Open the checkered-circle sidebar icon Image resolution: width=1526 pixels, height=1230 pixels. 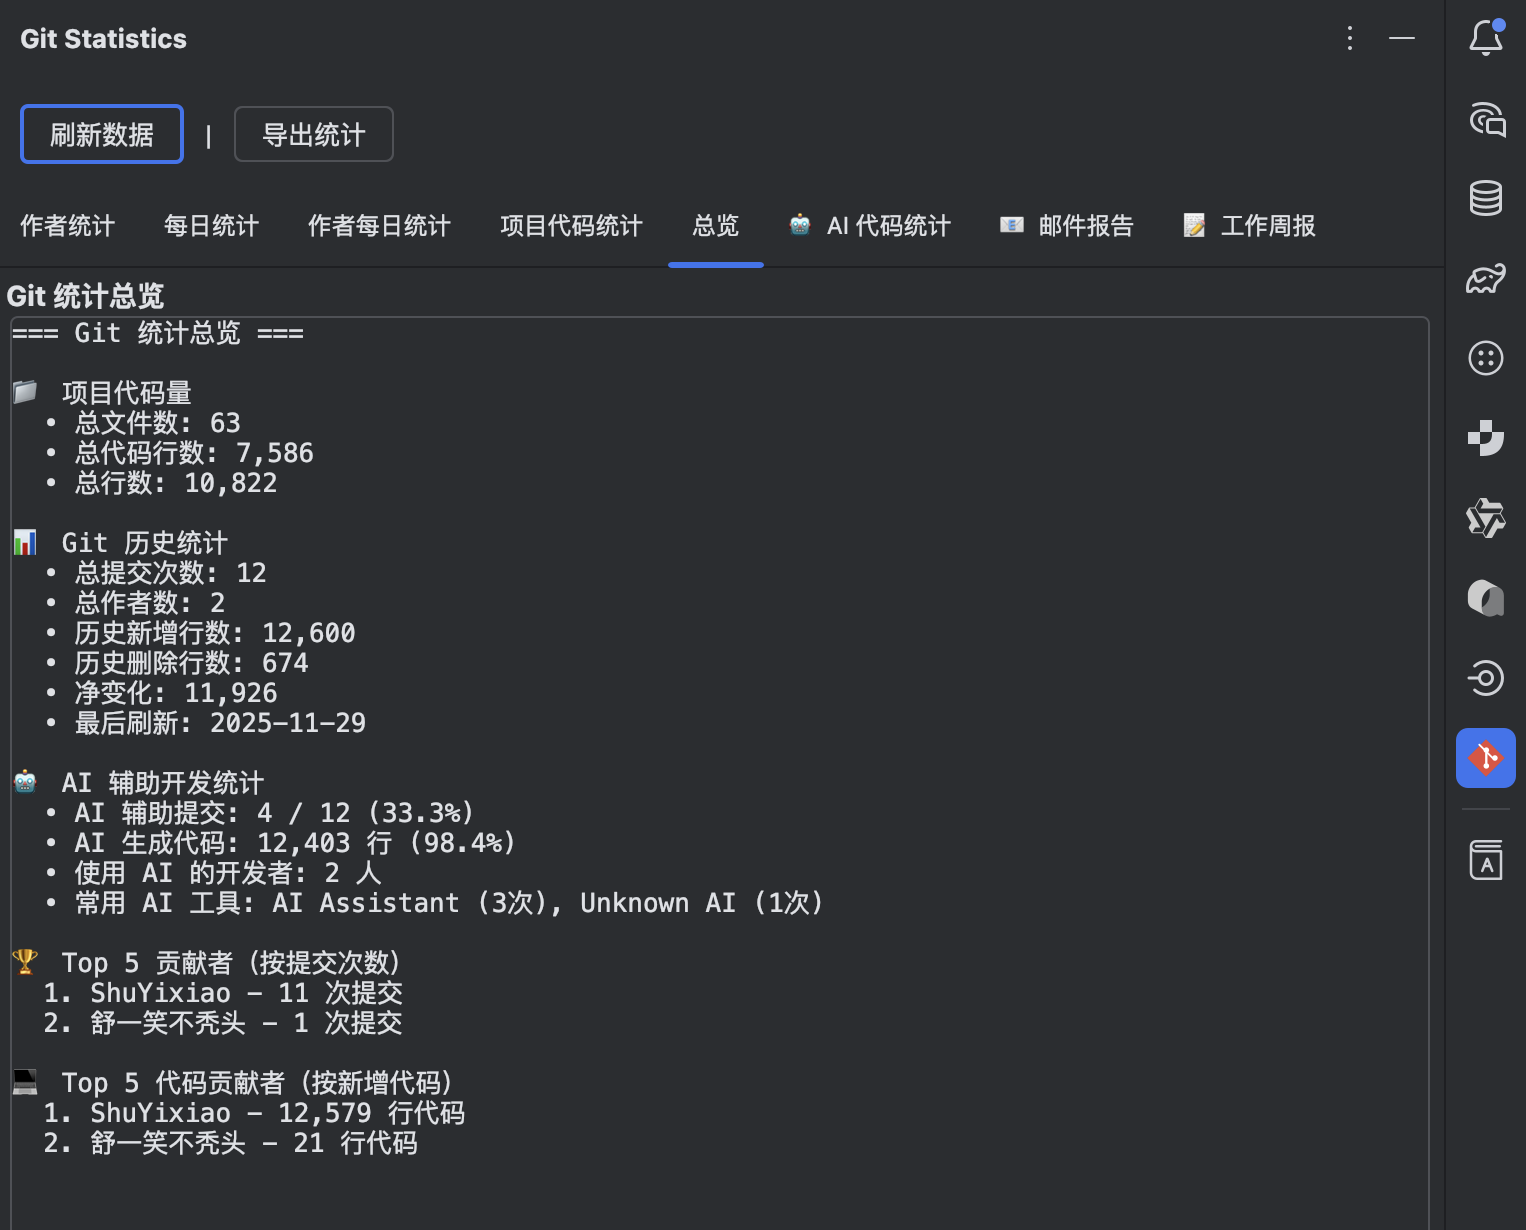click(x=1486, y=438)
